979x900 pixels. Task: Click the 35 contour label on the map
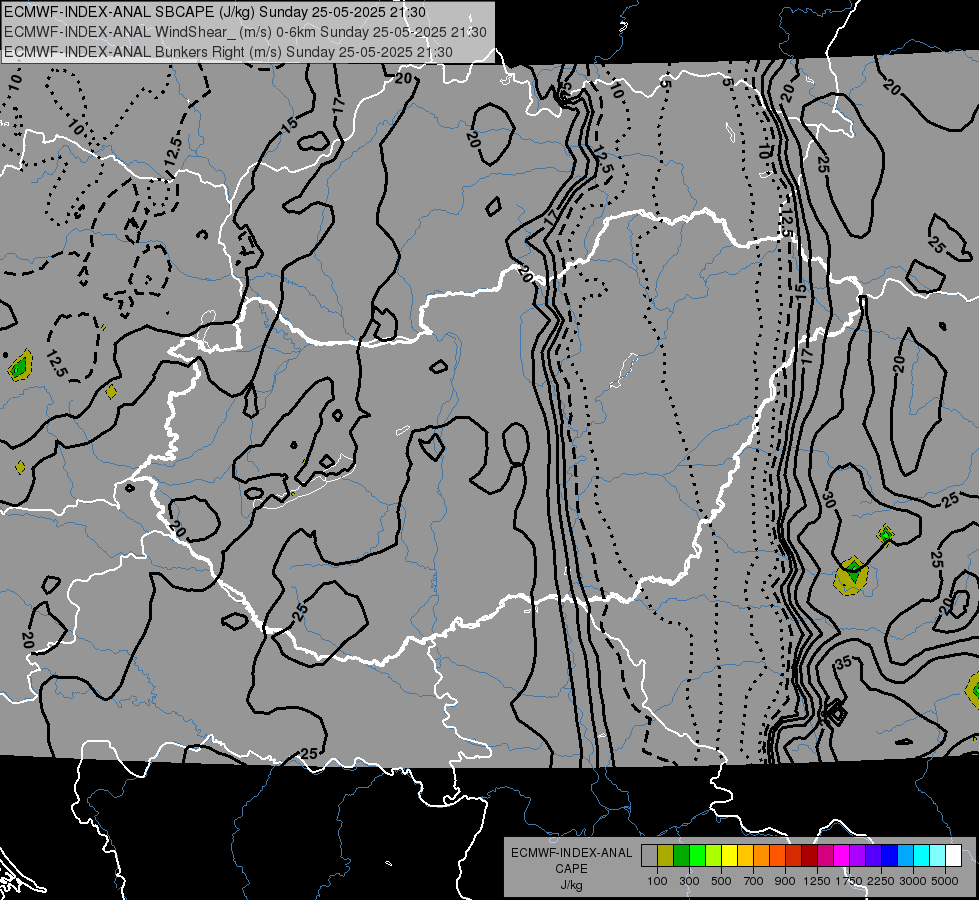(844, 663)
